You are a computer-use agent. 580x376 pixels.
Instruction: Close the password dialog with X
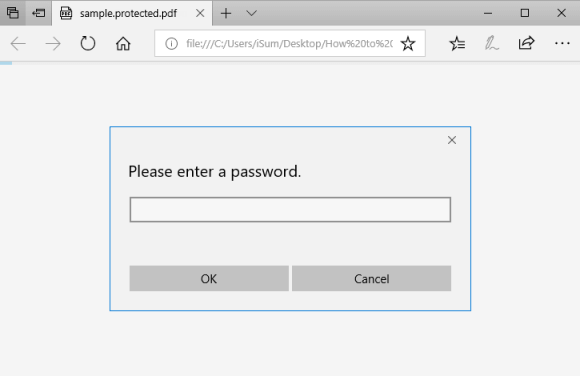pos(452,140)
